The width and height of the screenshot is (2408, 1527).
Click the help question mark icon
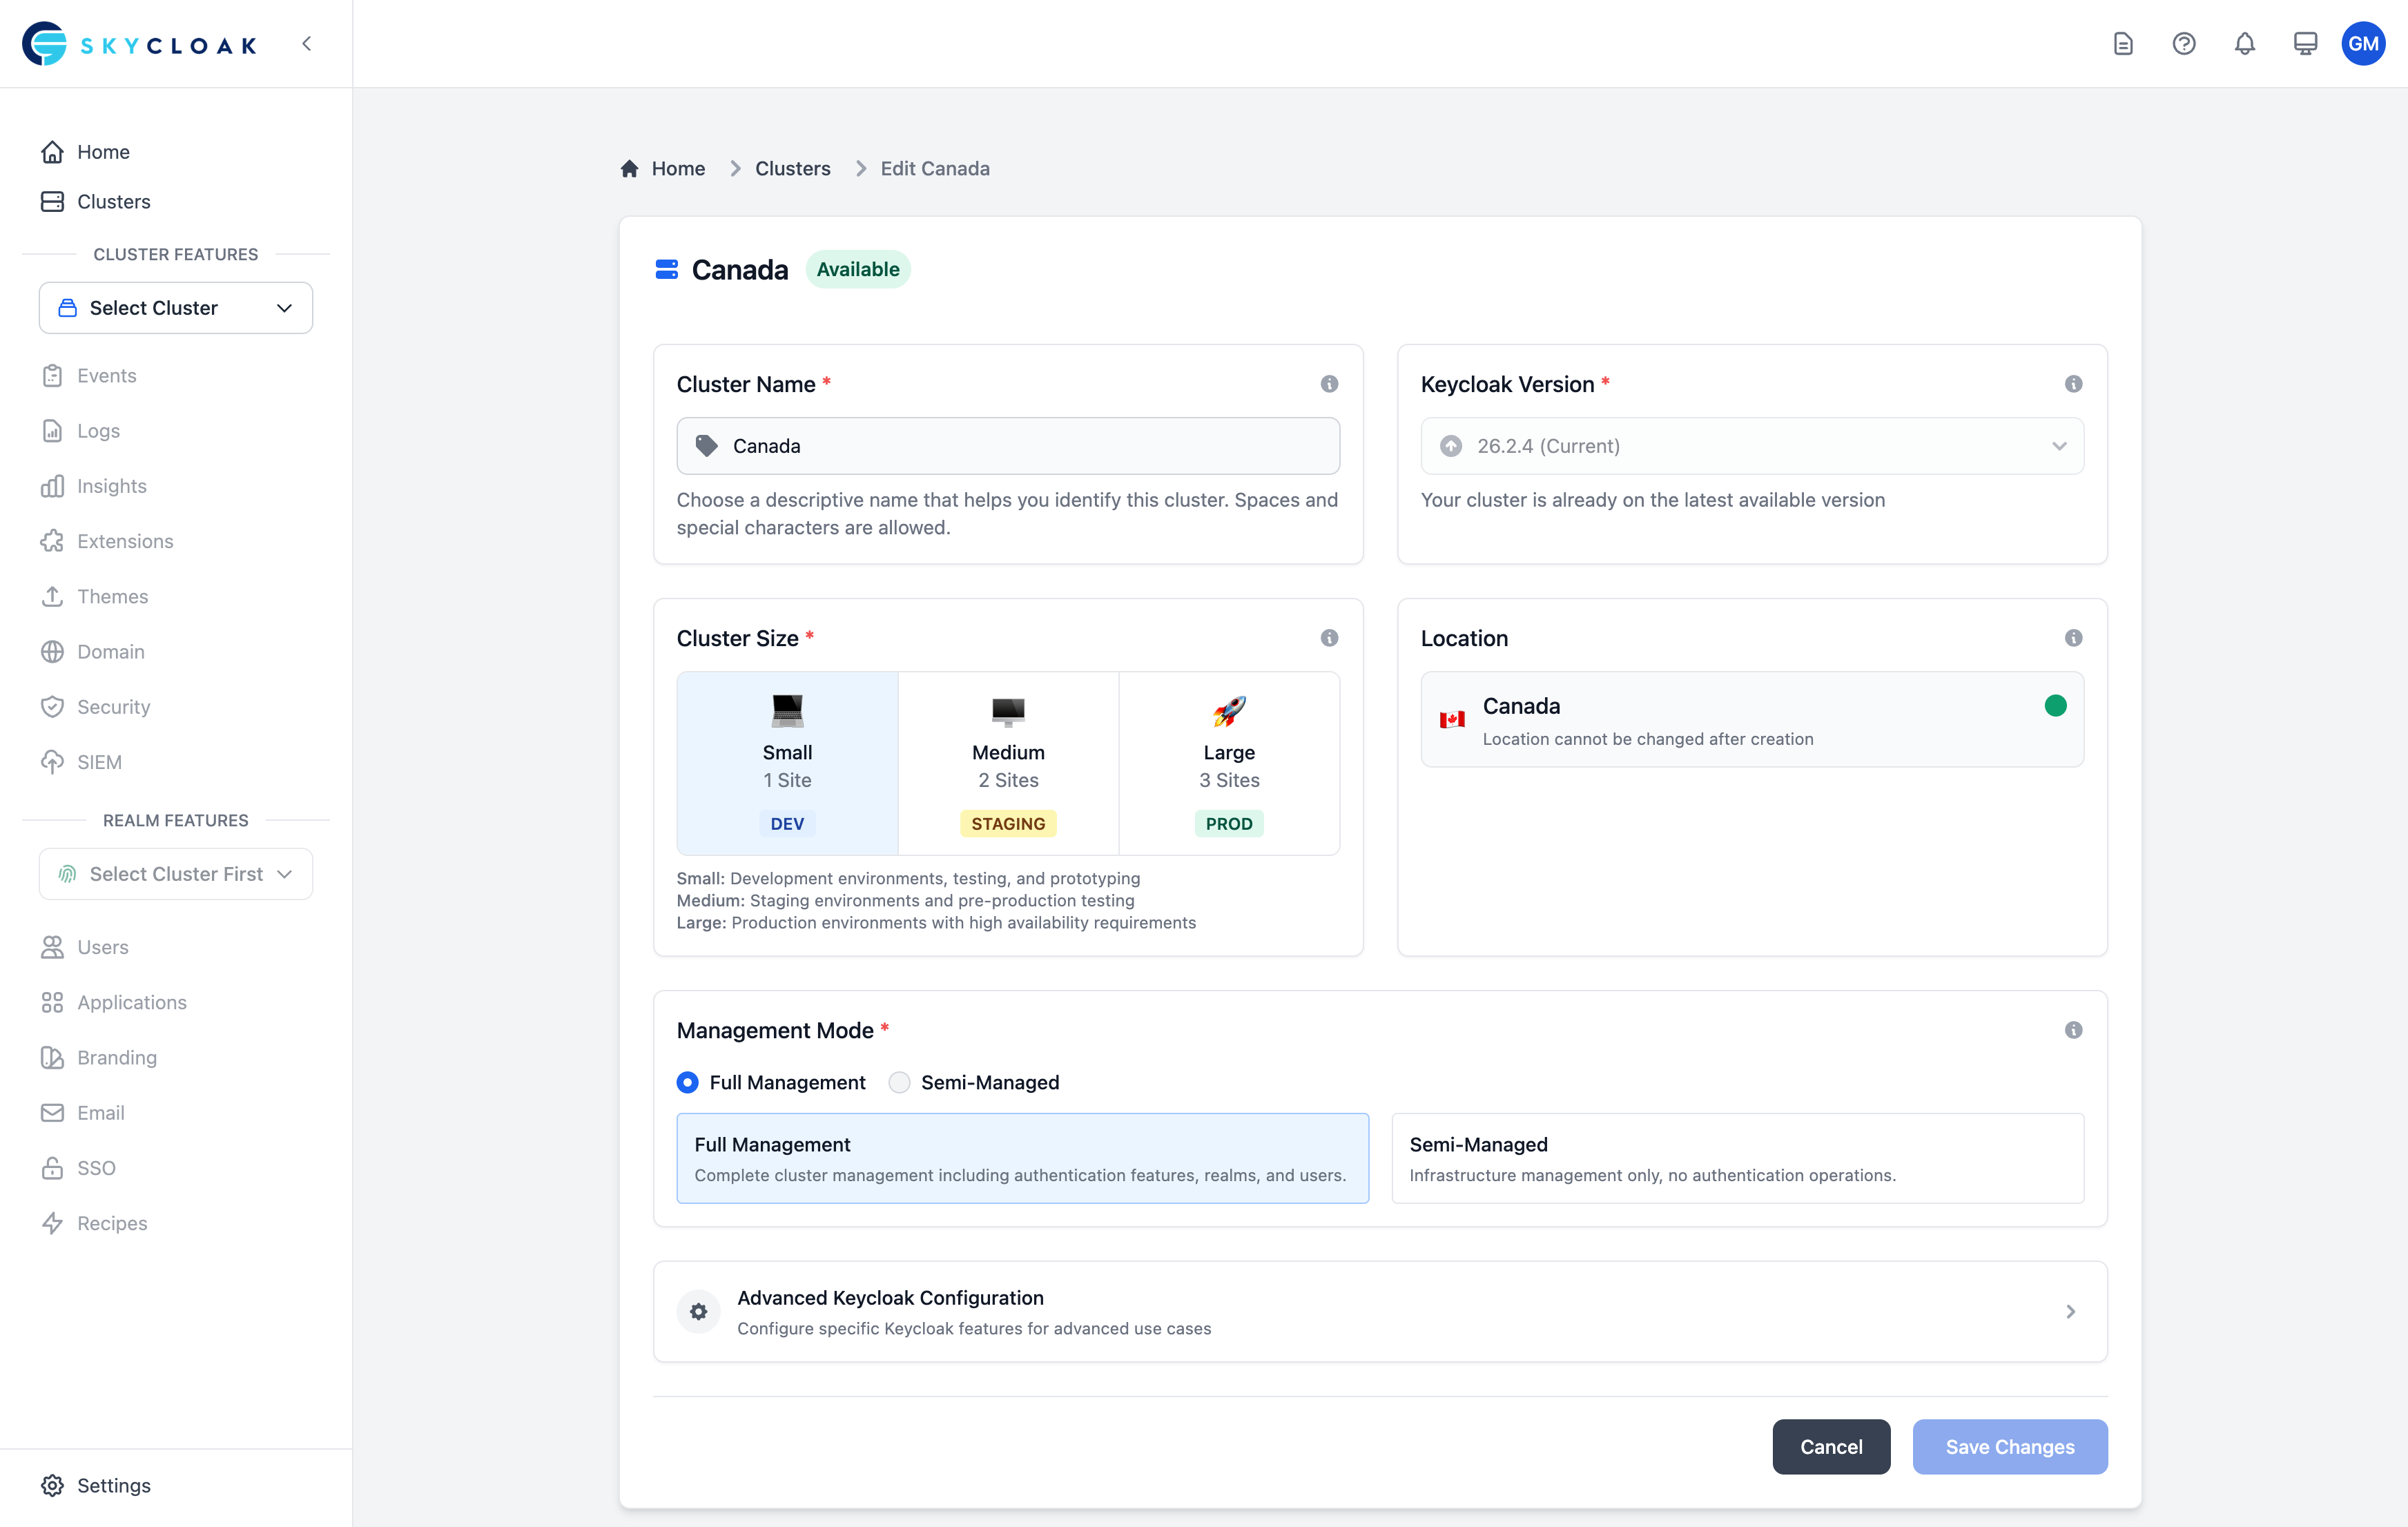[2184, 44]
